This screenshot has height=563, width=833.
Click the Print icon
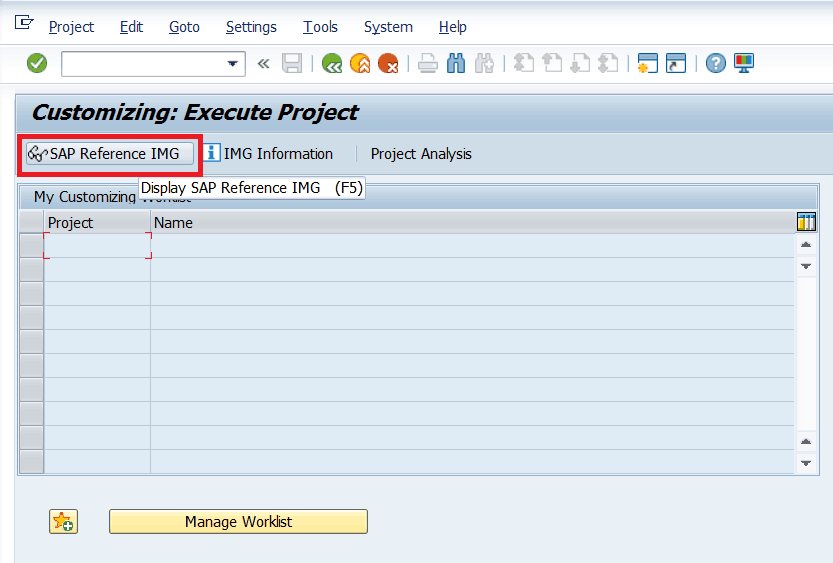pos(428,63)
